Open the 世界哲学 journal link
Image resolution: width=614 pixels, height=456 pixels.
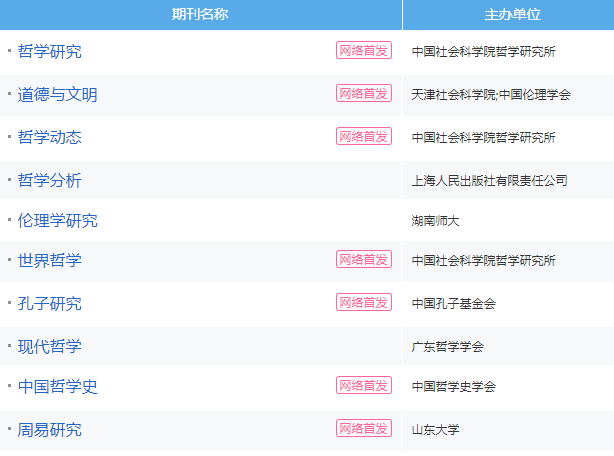point(49,260)
